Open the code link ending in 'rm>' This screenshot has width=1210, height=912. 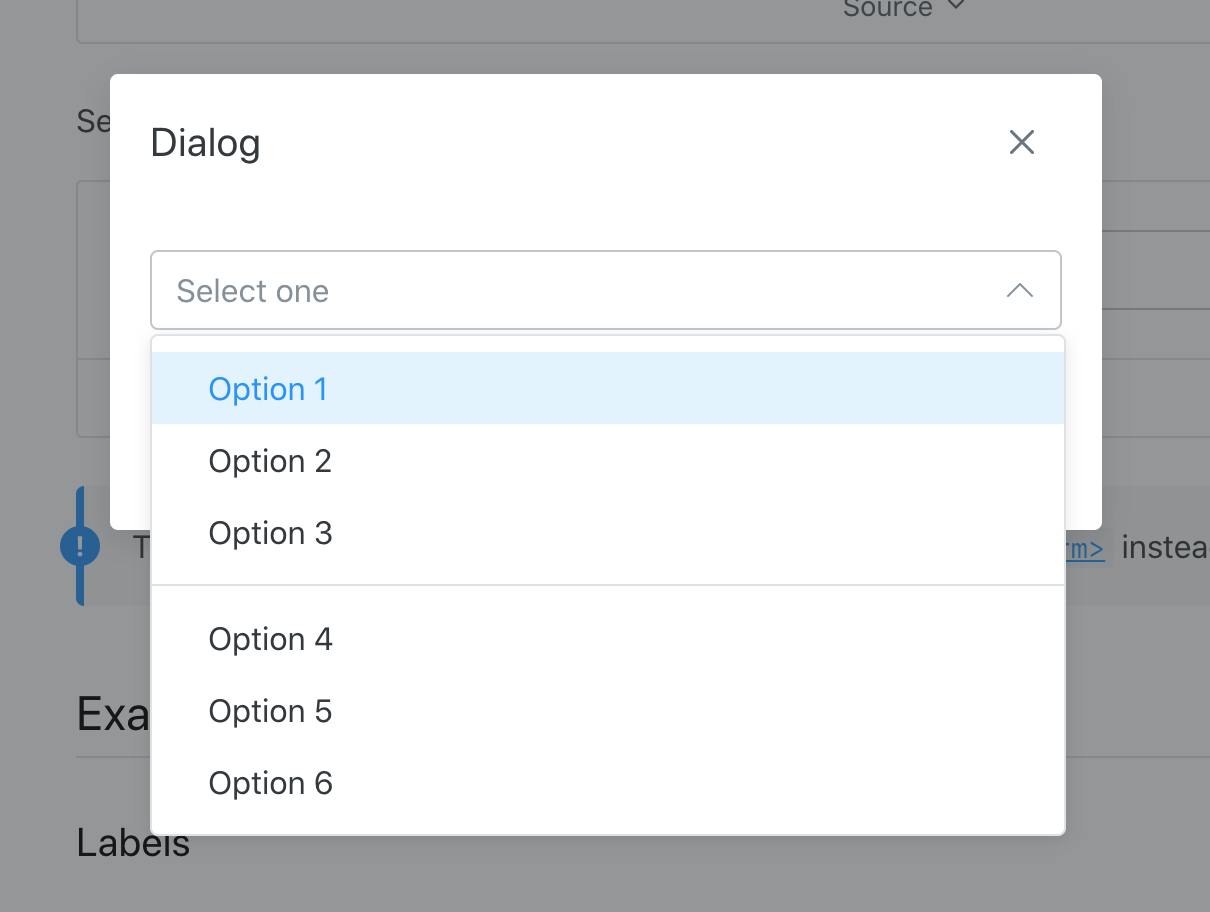pos(1084,548)
